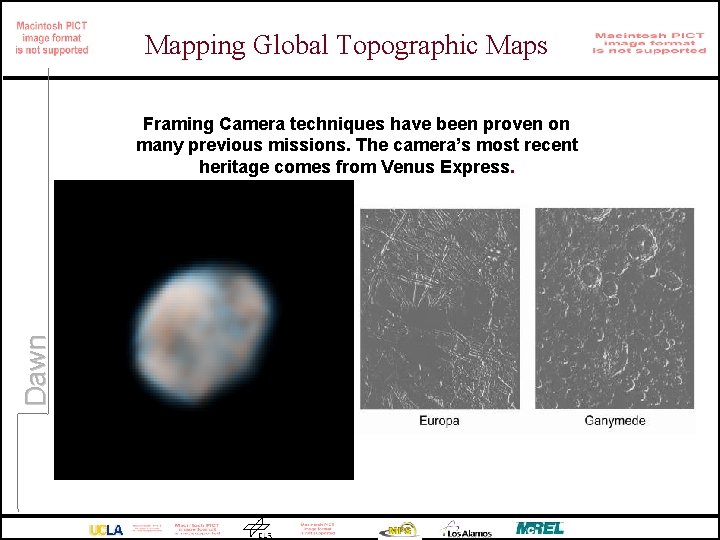Click the top-left PICT not supported placeholder
720x540 pixels.
52,38
